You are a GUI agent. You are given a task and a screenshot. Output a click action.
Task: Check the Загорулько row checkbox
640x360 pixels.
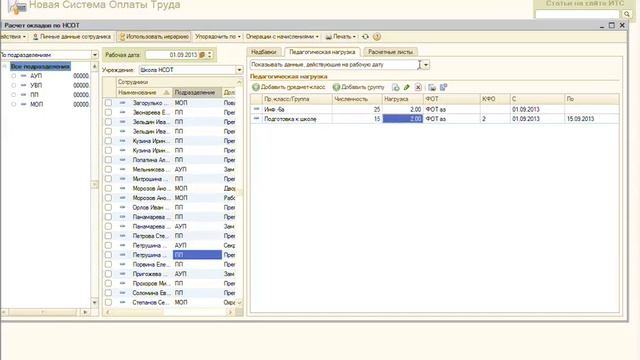[x=108, y=103]
